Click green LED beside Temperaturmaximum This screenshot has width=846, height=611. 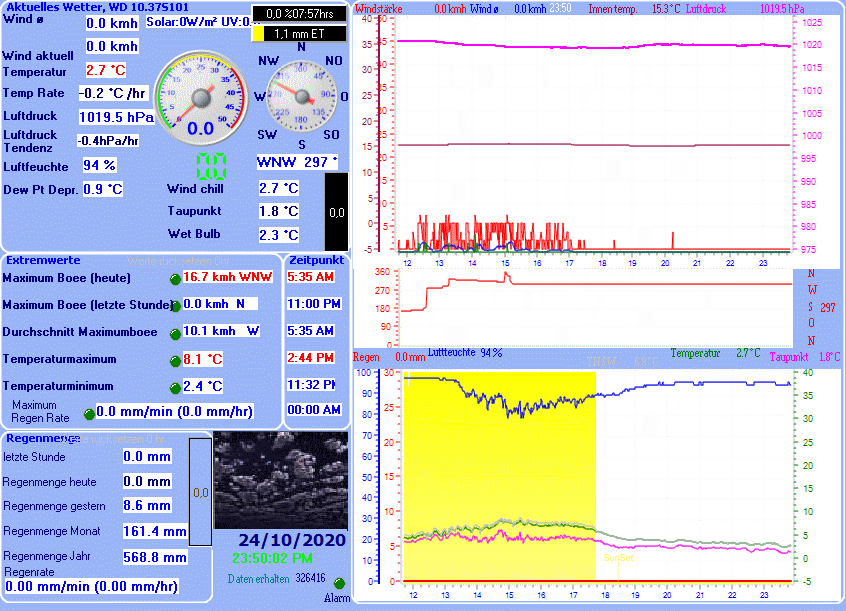(175, 360)
